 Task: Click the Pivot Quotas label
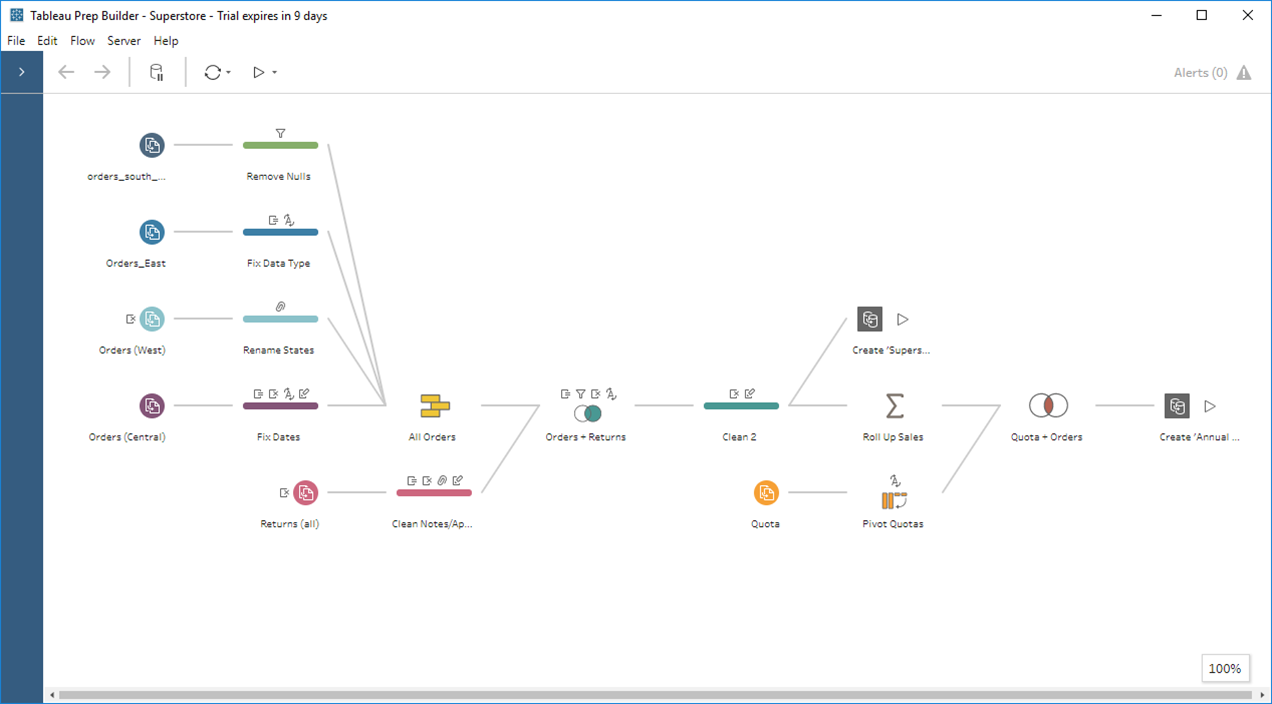tap(893, 524)
